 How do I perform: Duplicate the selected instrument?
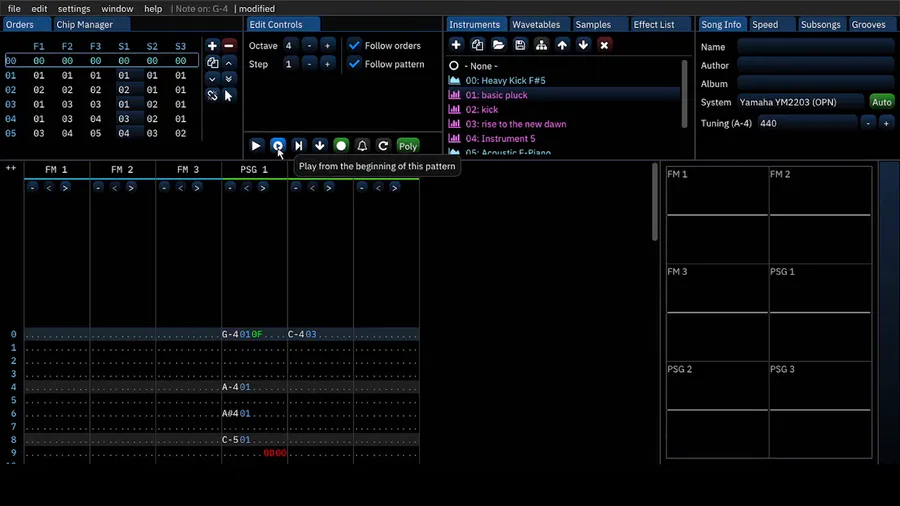(477, 45)
